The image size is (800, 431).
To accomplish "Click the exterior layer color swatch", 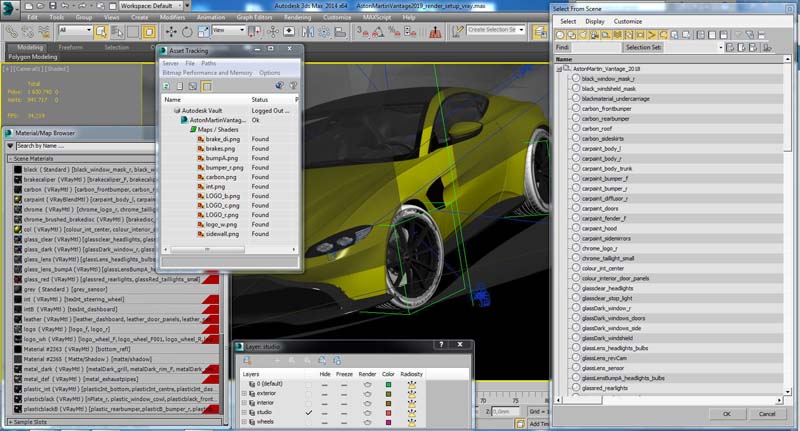I will pyautogui.click(x=387, y=393).
